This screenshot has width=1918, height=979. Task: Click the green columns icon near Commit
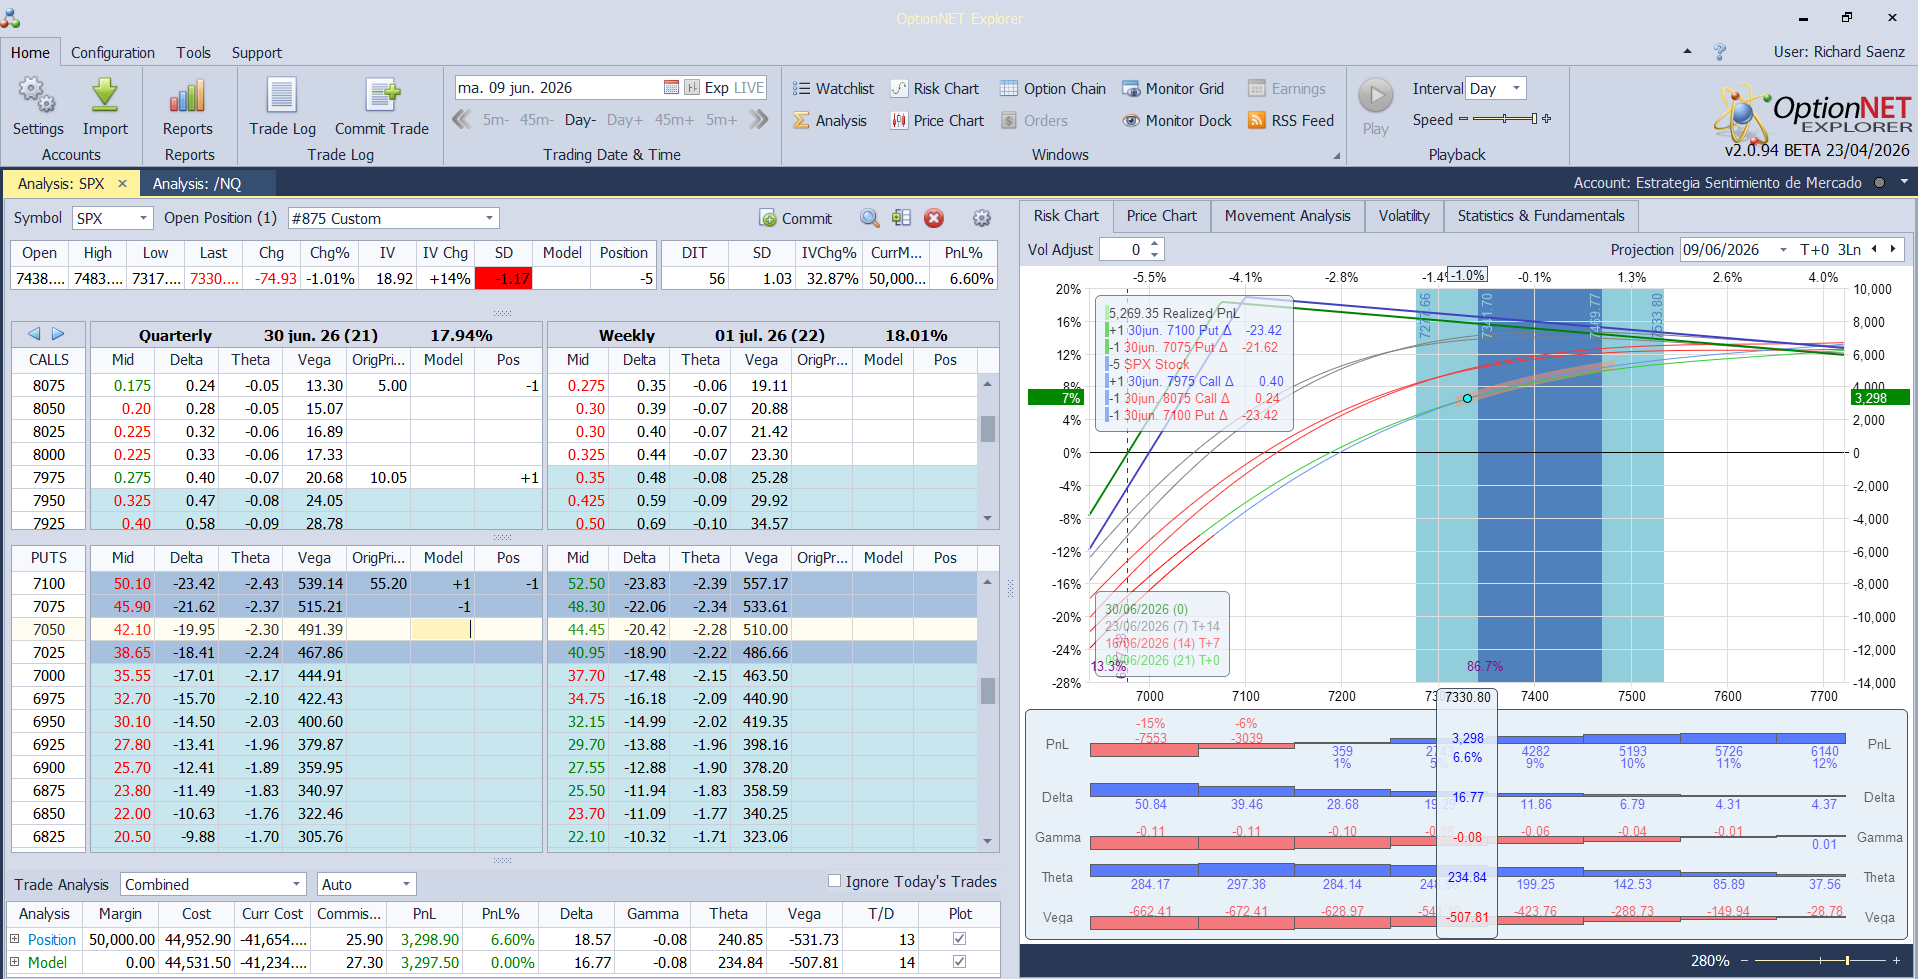click(x=901, y=218)
